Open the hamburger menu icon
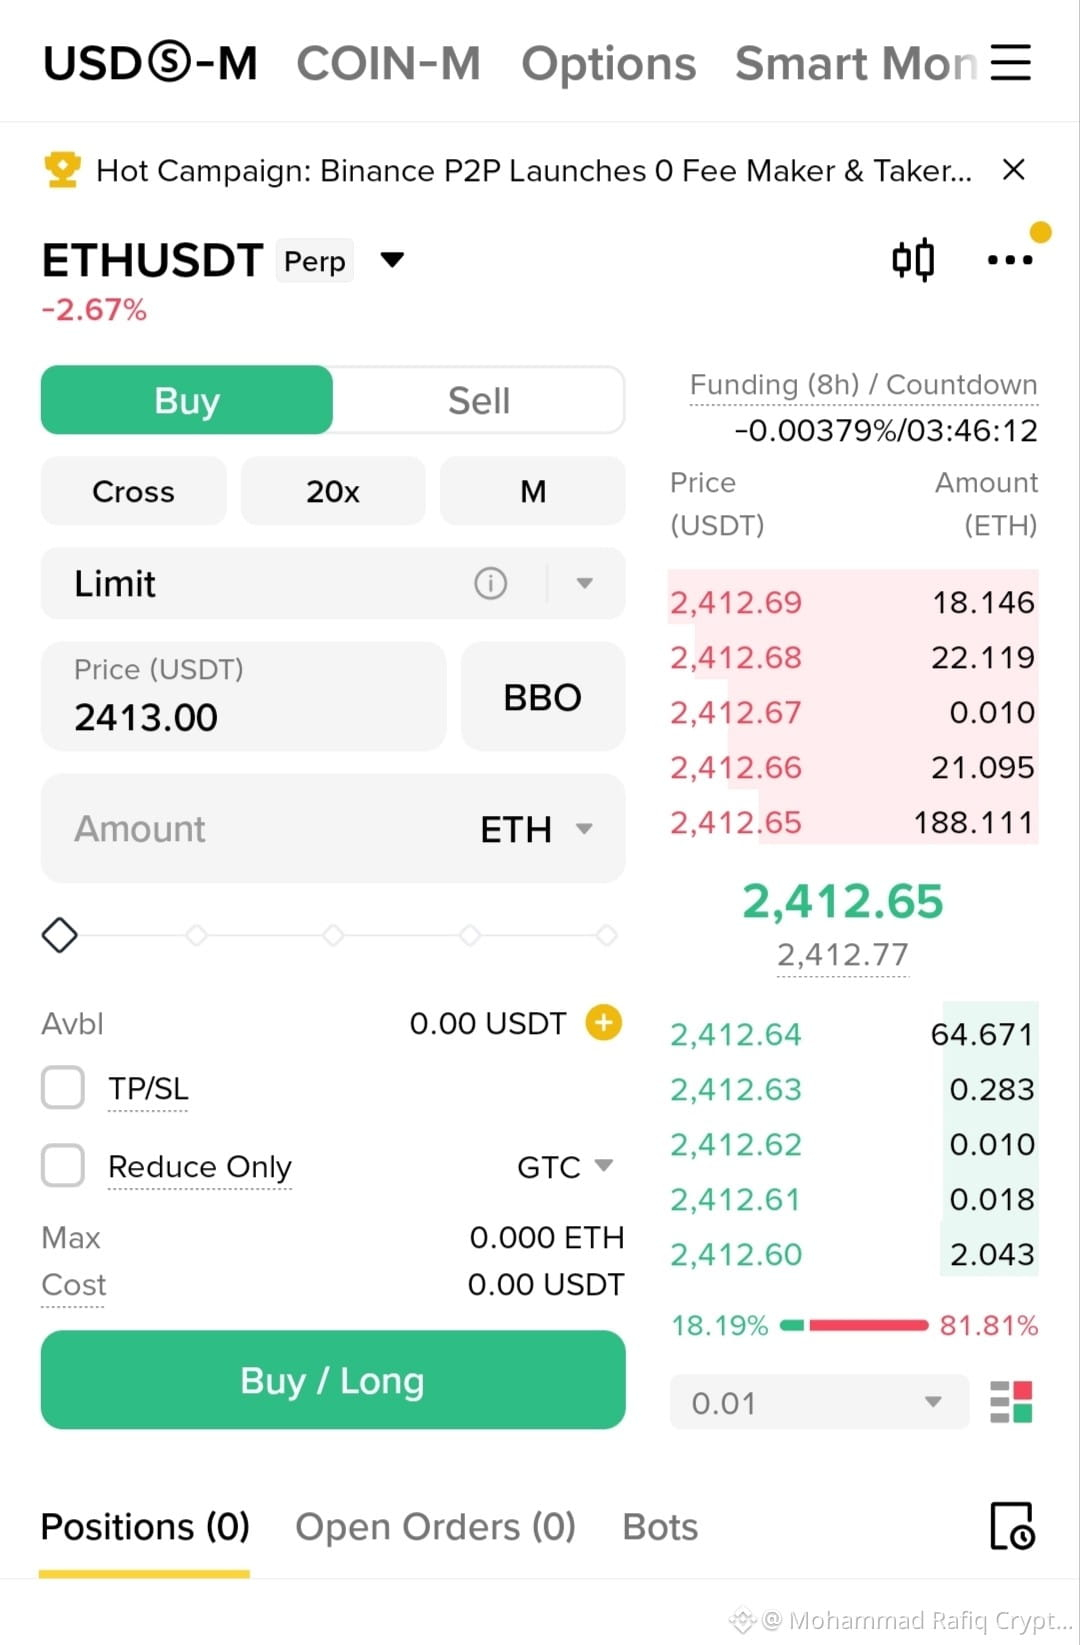Viewport: 1080px width, 1645px height. coord(1010,62)
